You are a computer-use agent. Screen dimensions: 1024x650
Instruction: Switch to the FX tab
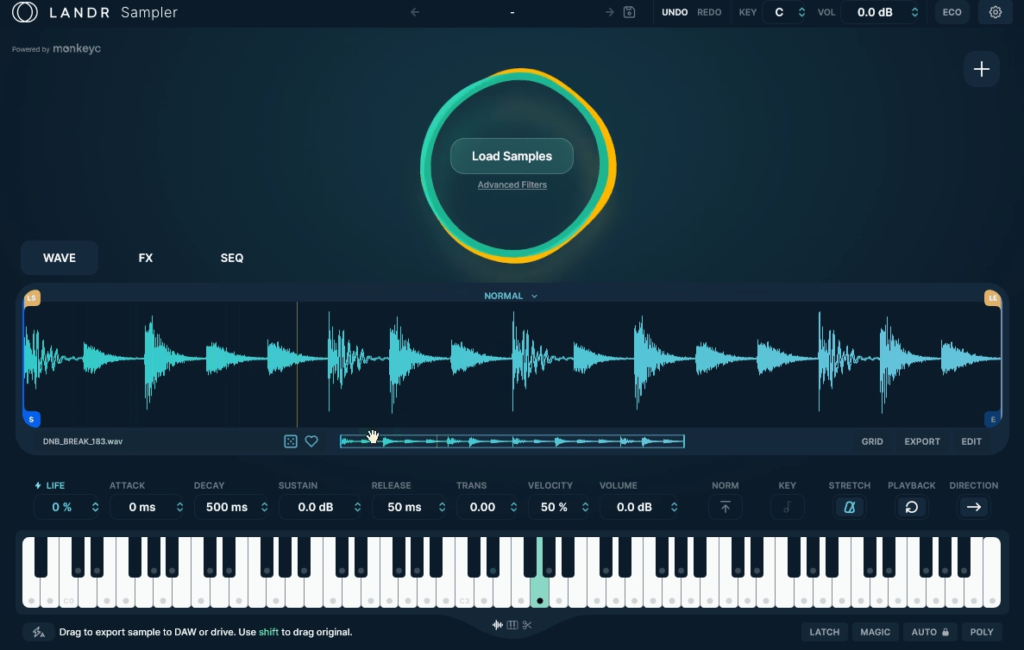(x=146, y=258)
